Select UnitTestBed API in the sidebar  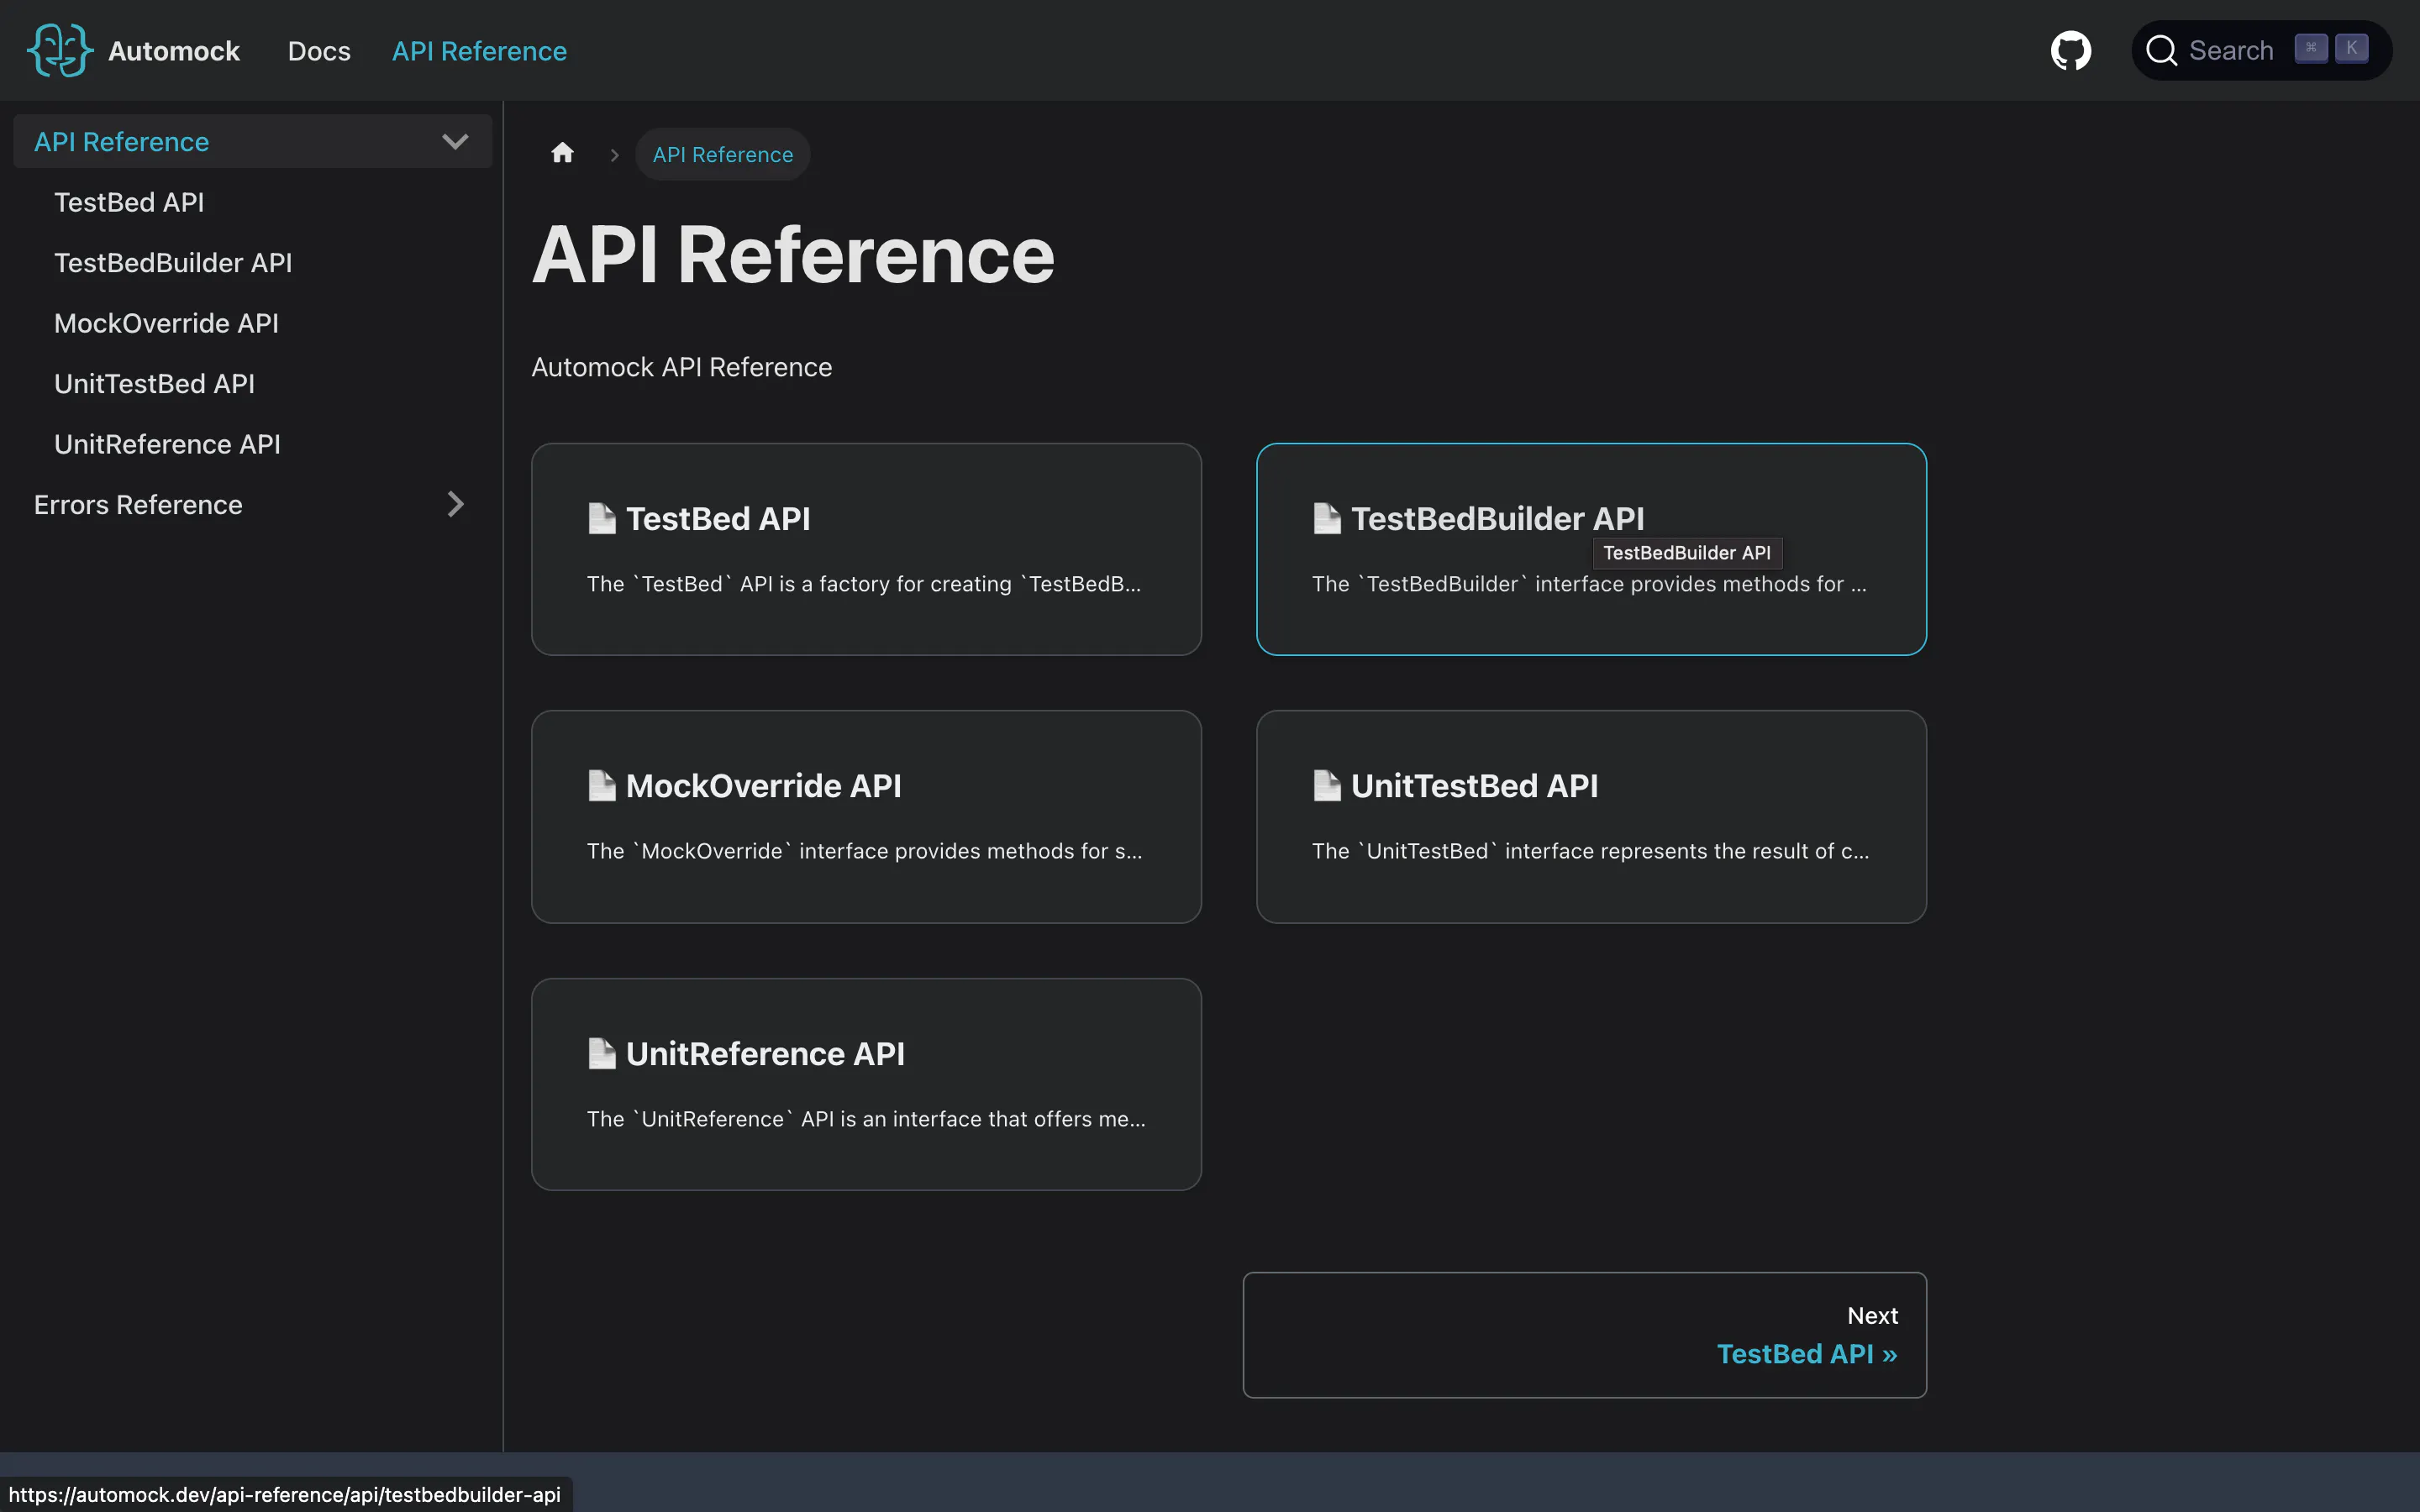tap(154, 383)
